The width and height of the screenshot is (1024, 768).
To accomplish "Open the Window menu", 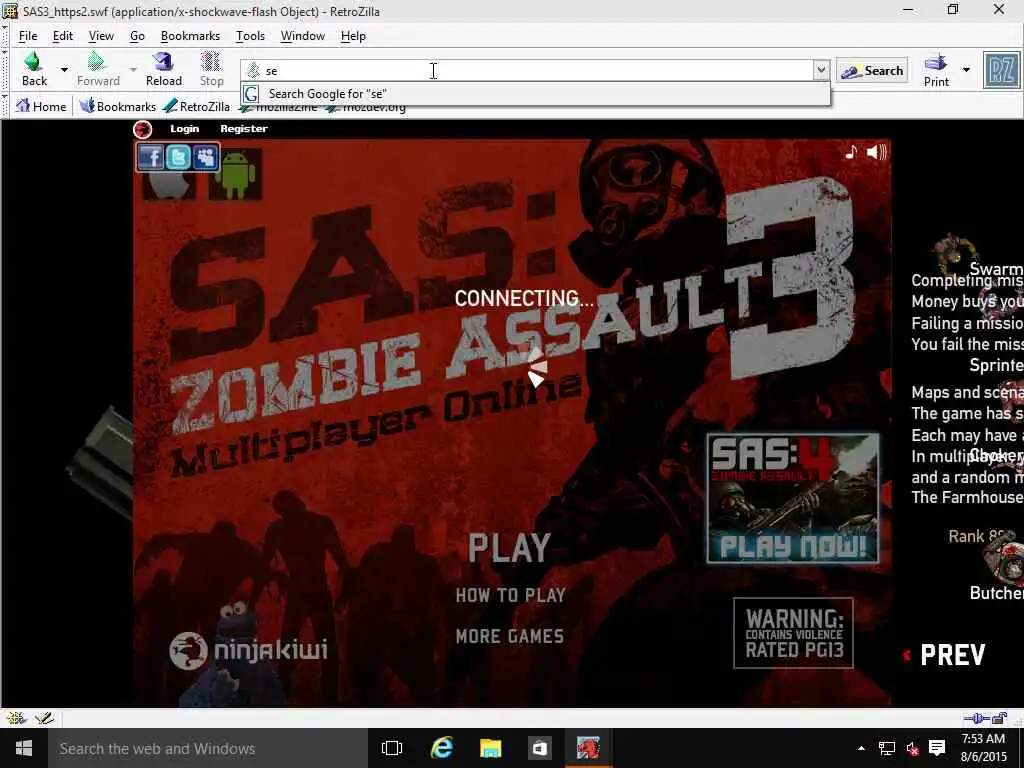I will pyautogui.click(x=302, y=36).
